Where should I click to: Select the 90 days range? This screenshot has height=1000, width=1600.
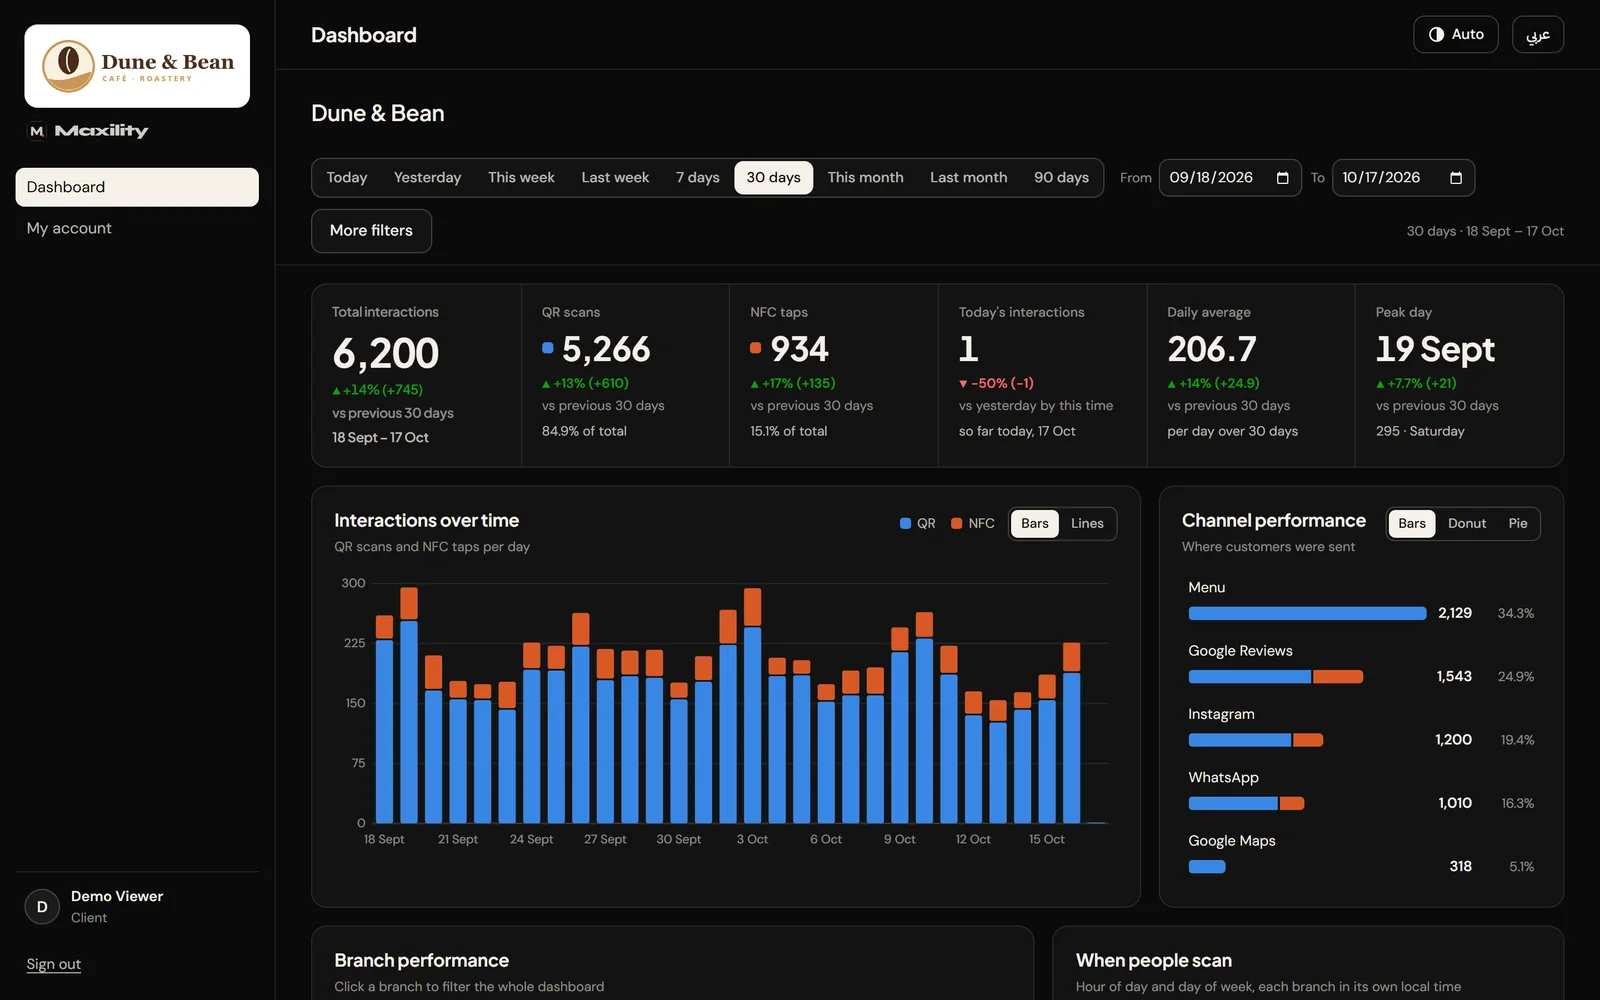click(1061, 177)
